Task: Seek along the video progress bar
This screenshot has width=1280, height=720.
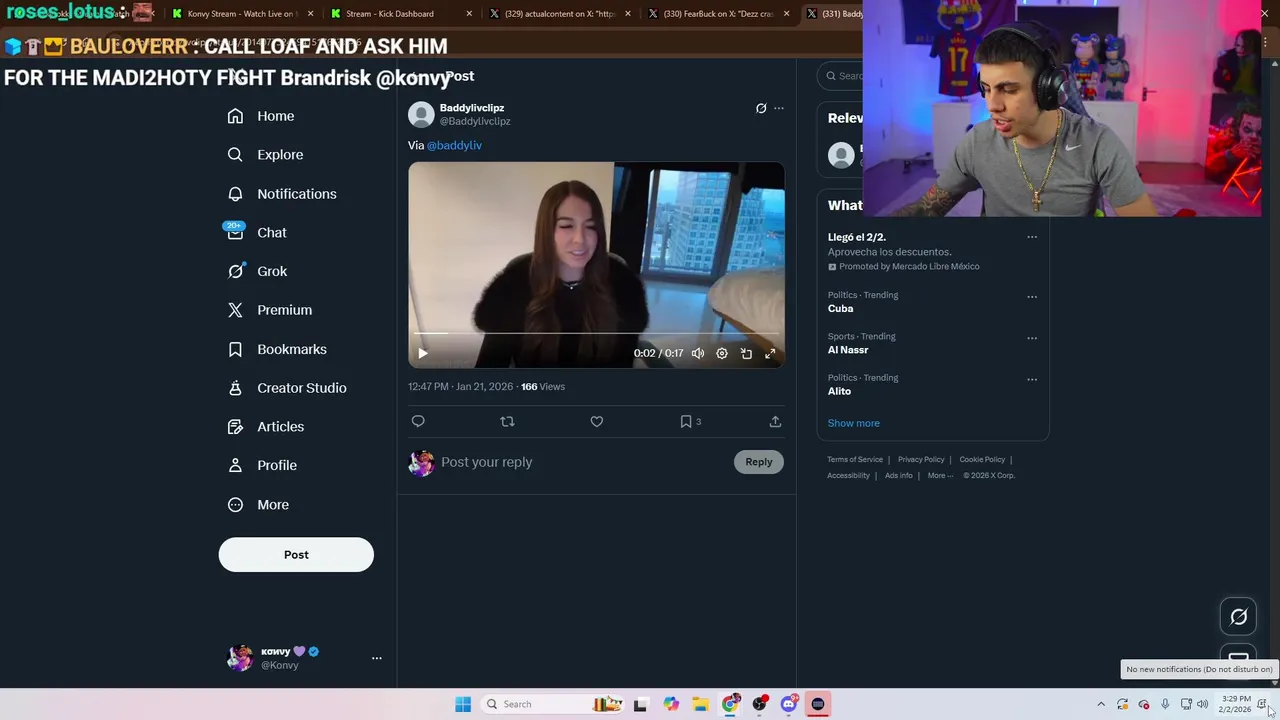Action: click(x=596, y=333)
